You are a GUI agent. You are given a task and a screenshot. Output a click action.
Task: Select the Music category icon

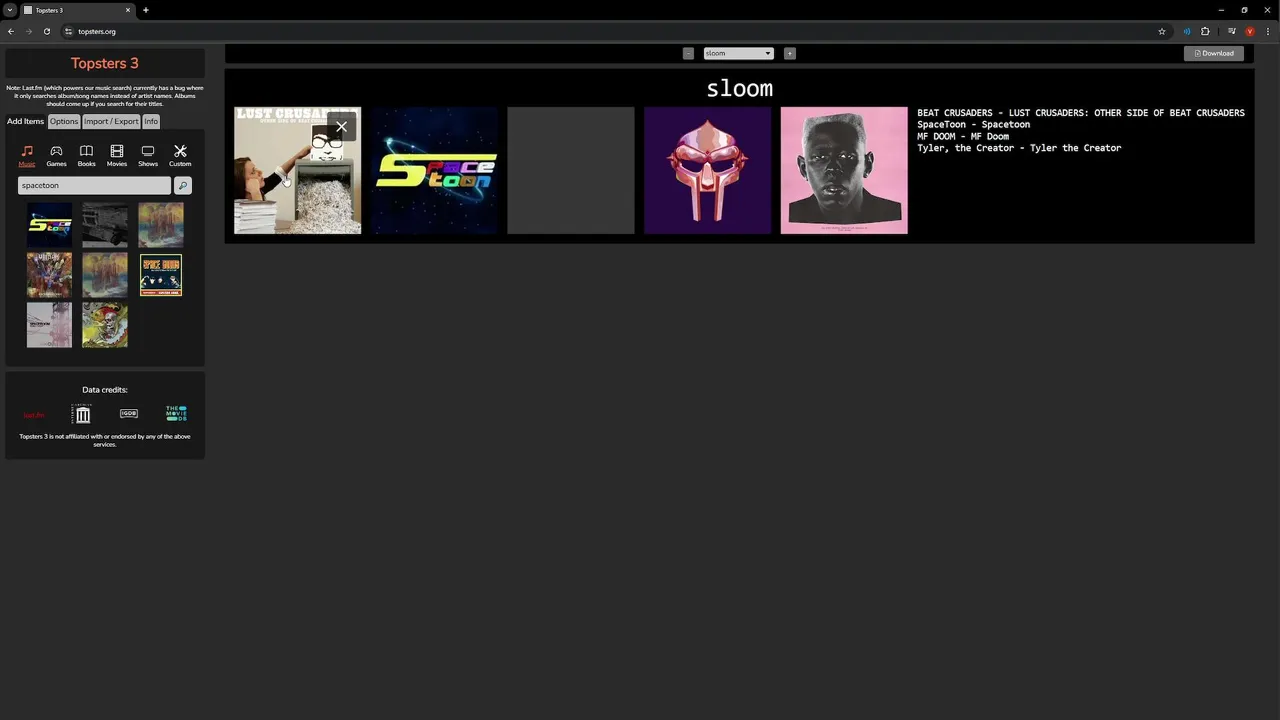27,155
